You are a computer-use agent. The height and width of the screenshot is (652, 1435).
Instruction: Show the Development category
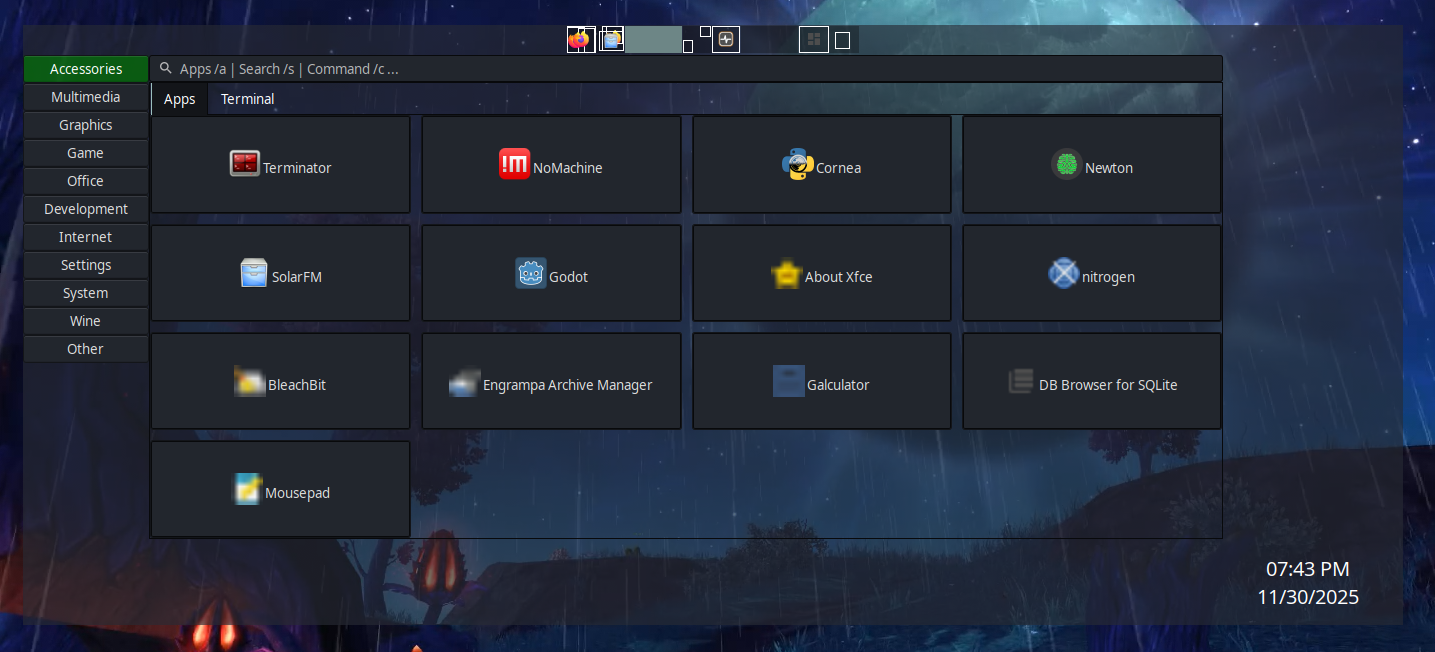85,208
